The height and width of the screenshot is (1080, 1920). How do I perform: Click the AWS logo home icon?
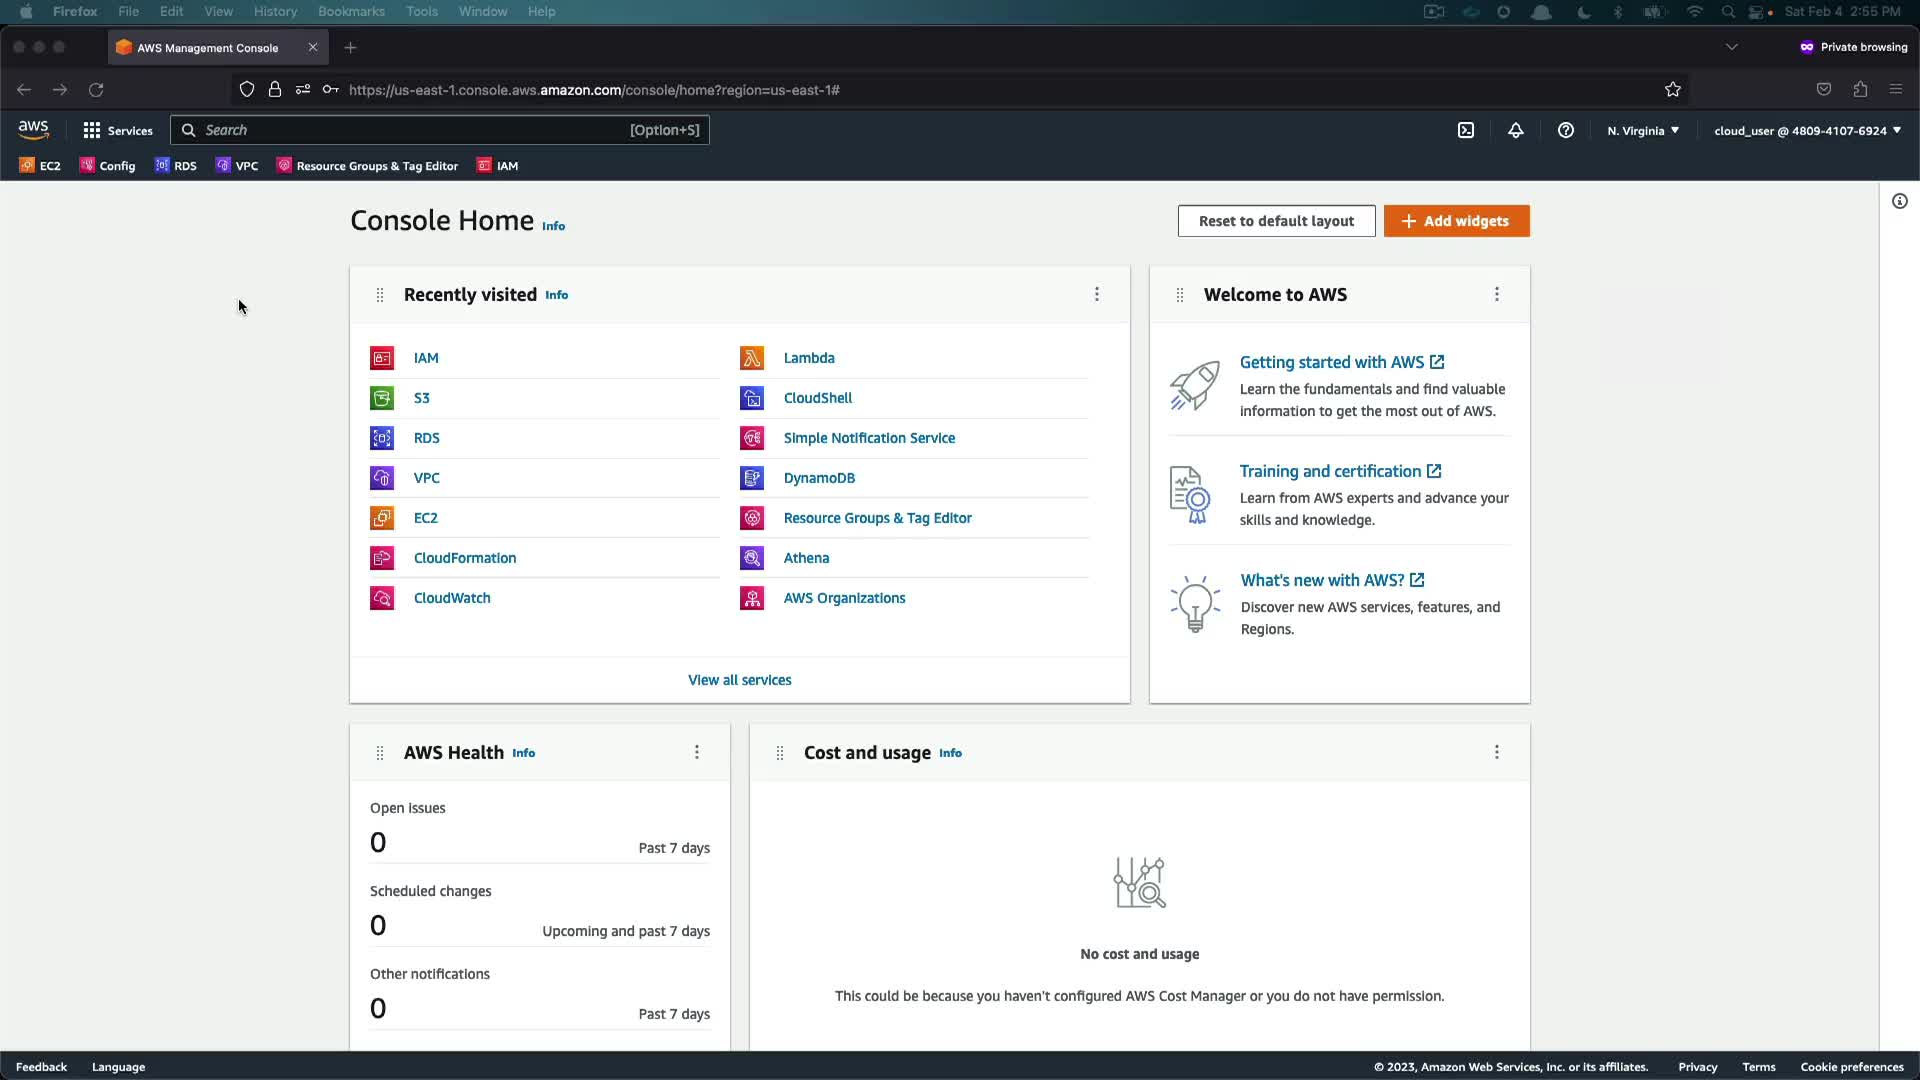(33, 130)
